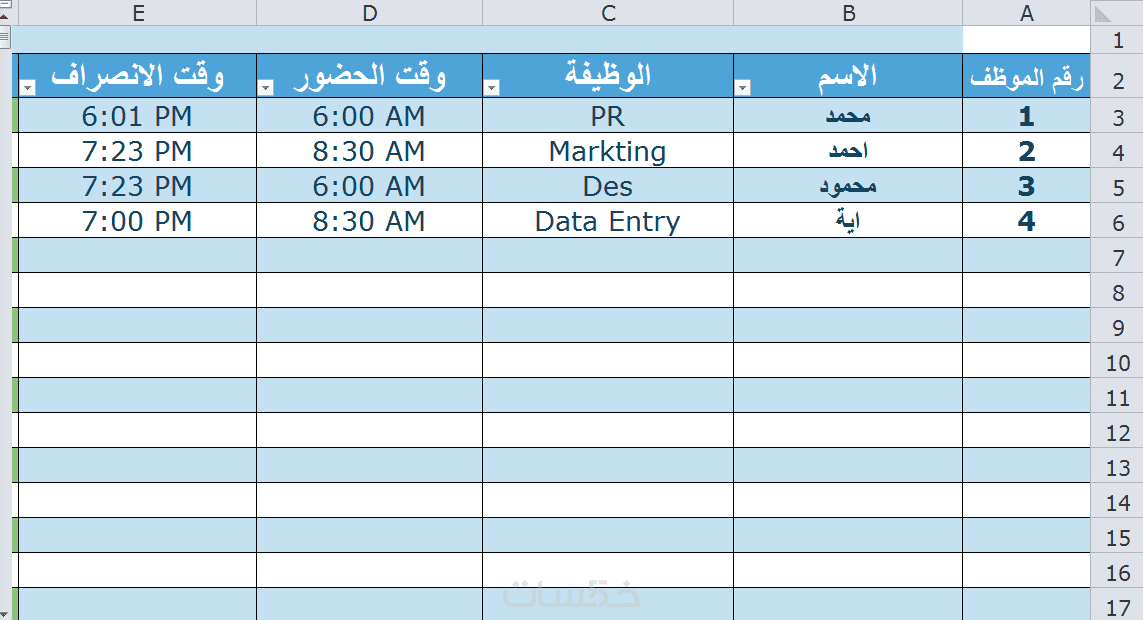This screenshot has height=620, width=1143.
Task: Click the 8:30 AM cell for Markting
Action: (x=369, y=151)
